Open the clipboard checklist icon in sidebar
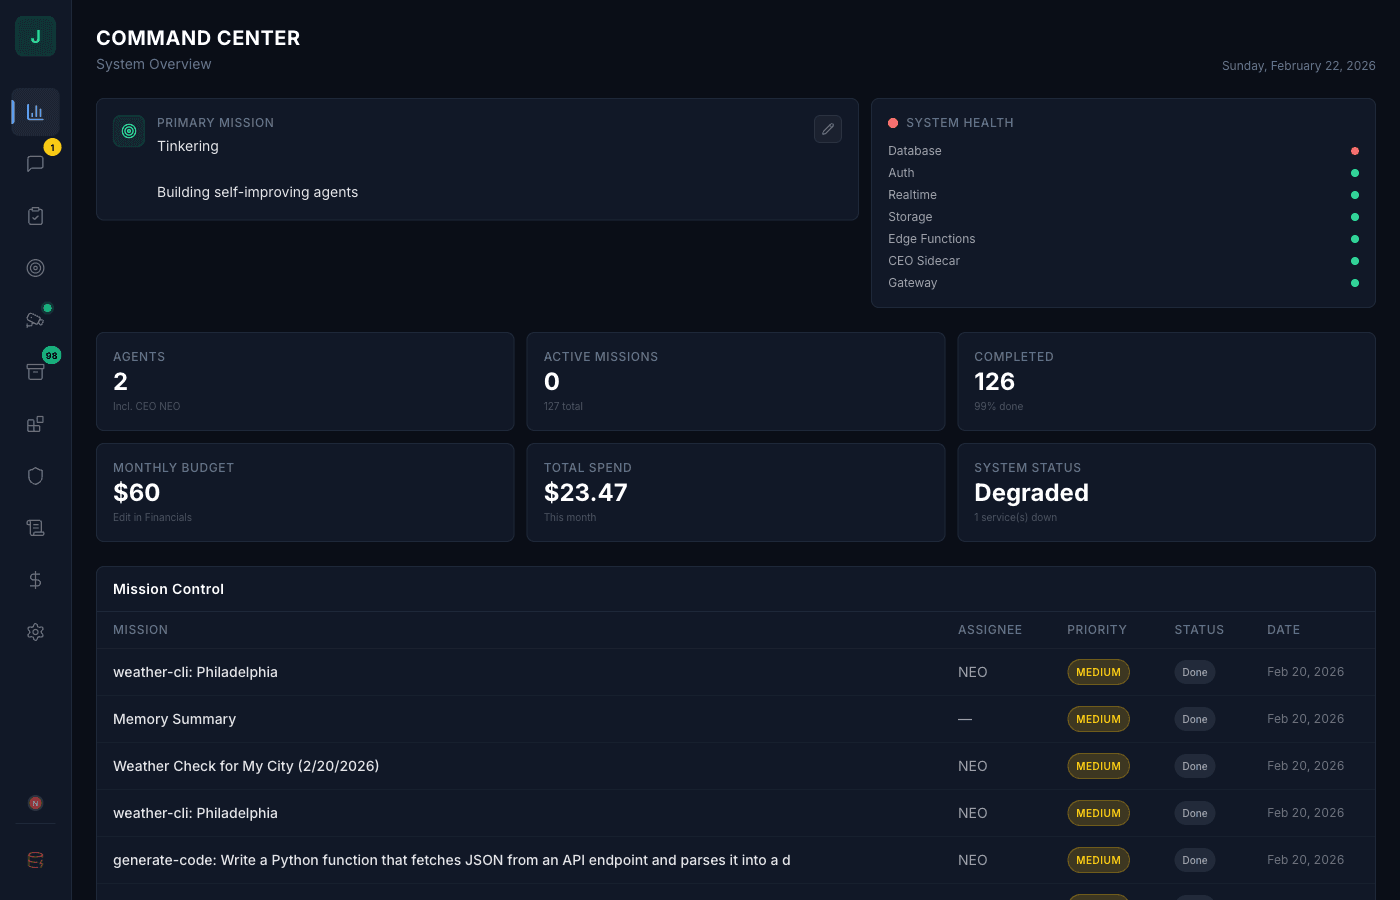Viewport: 1400px width, 900px height. coord(35,216)
